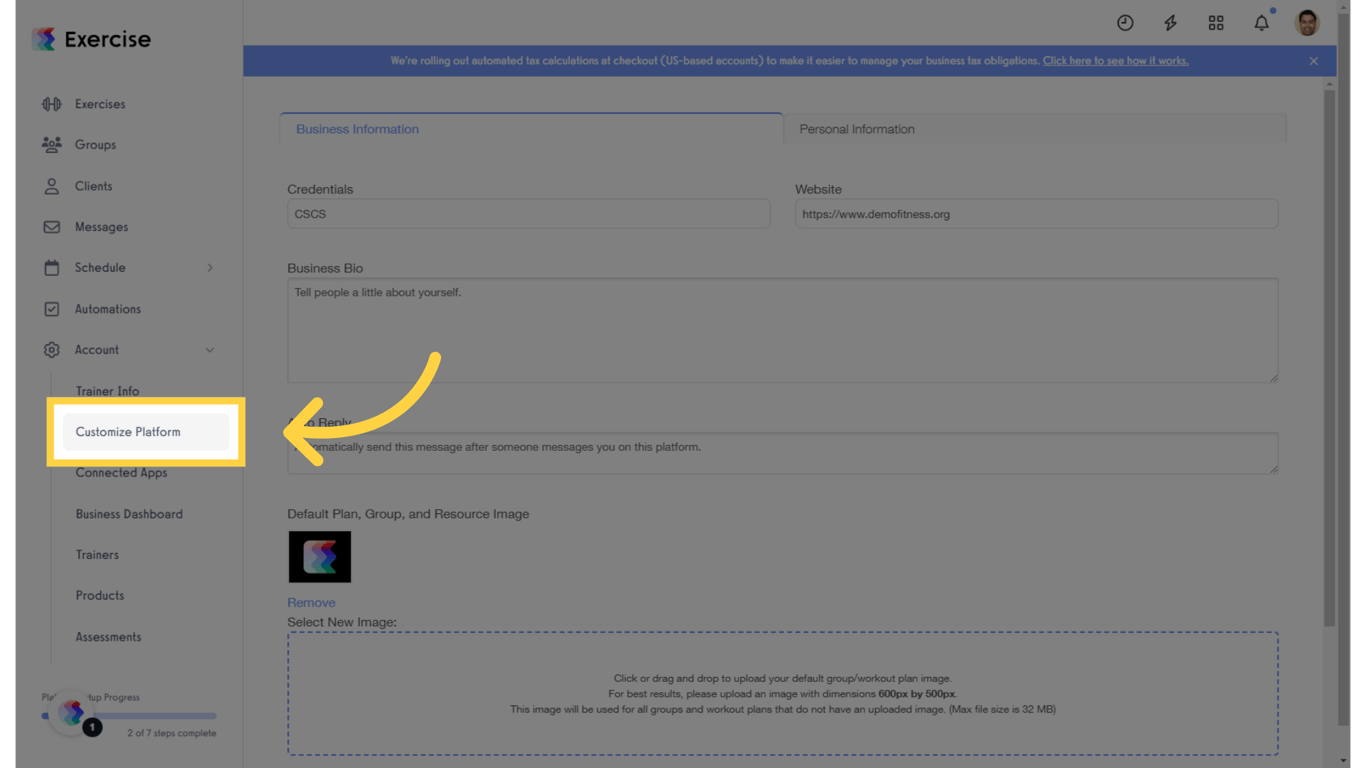Collapse the Account section

(x=210, y=349)
